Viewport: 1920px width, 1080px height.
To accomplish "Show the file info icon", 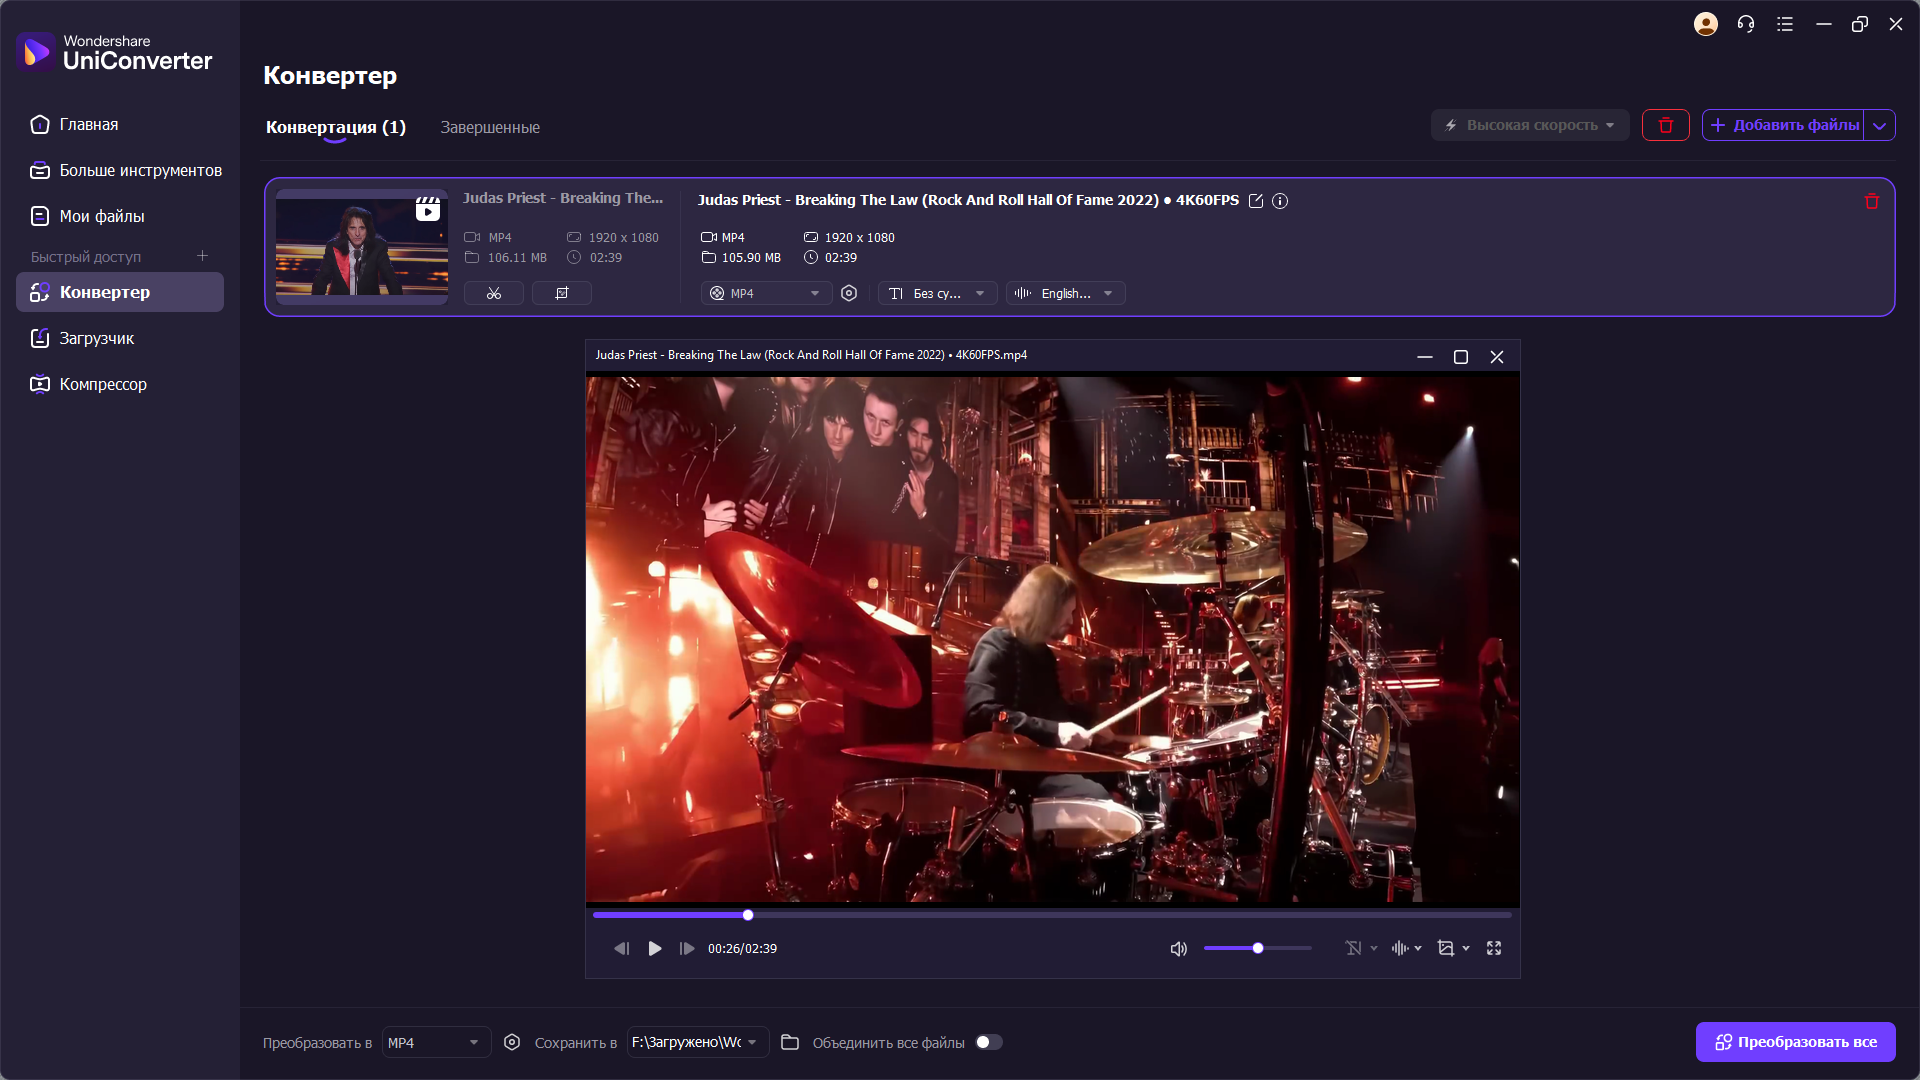I will (x=1280, y=201).
